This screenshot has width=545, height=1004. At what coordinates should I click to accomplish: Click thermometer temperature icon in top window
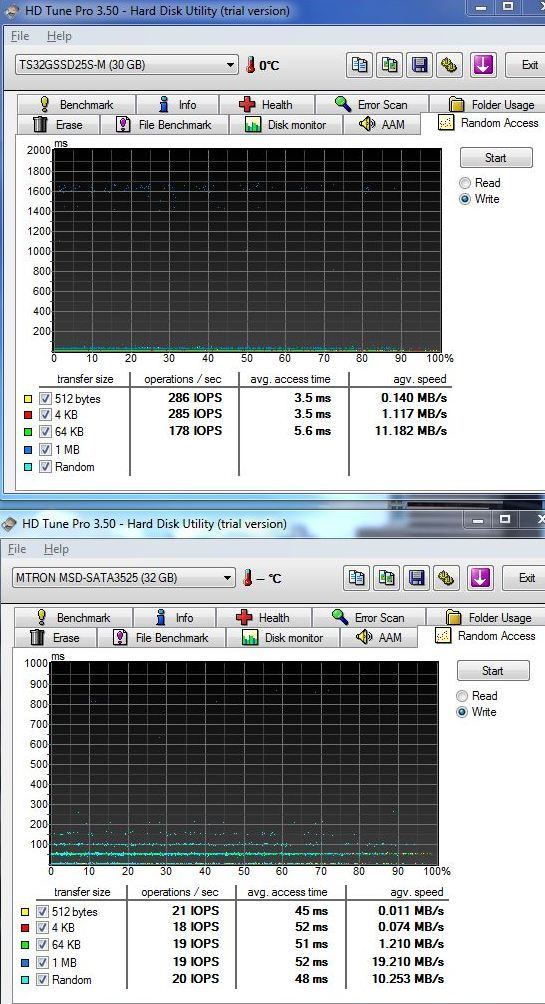pyautogui.click(x=250, y=65)
